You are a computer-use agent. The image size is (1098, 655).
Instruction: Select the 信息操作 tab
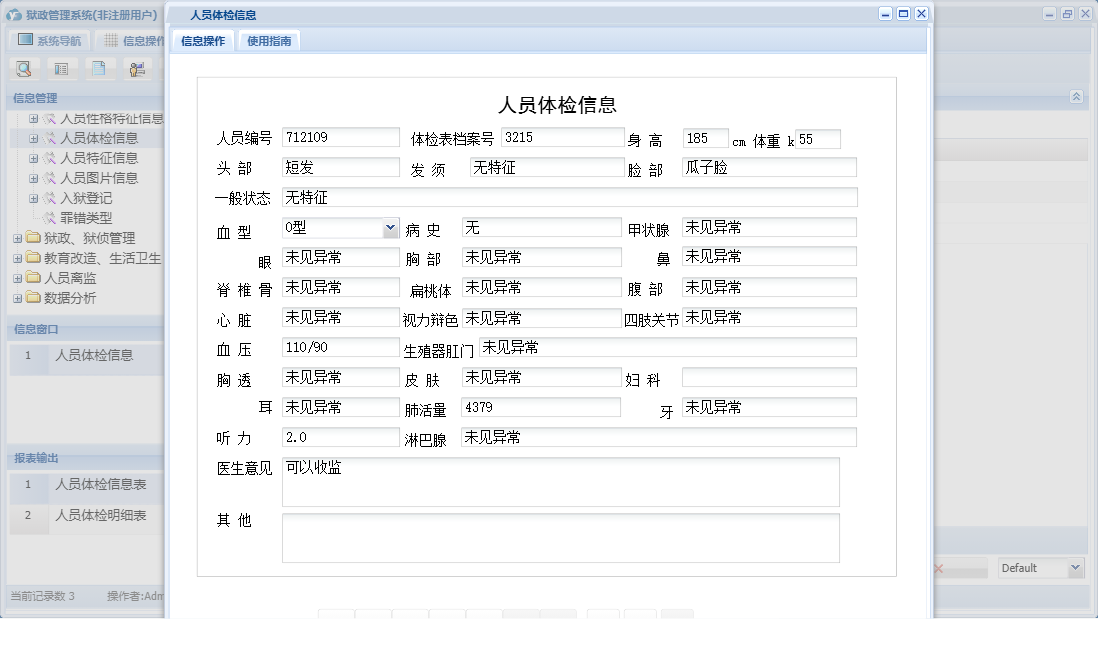[203, 41]
